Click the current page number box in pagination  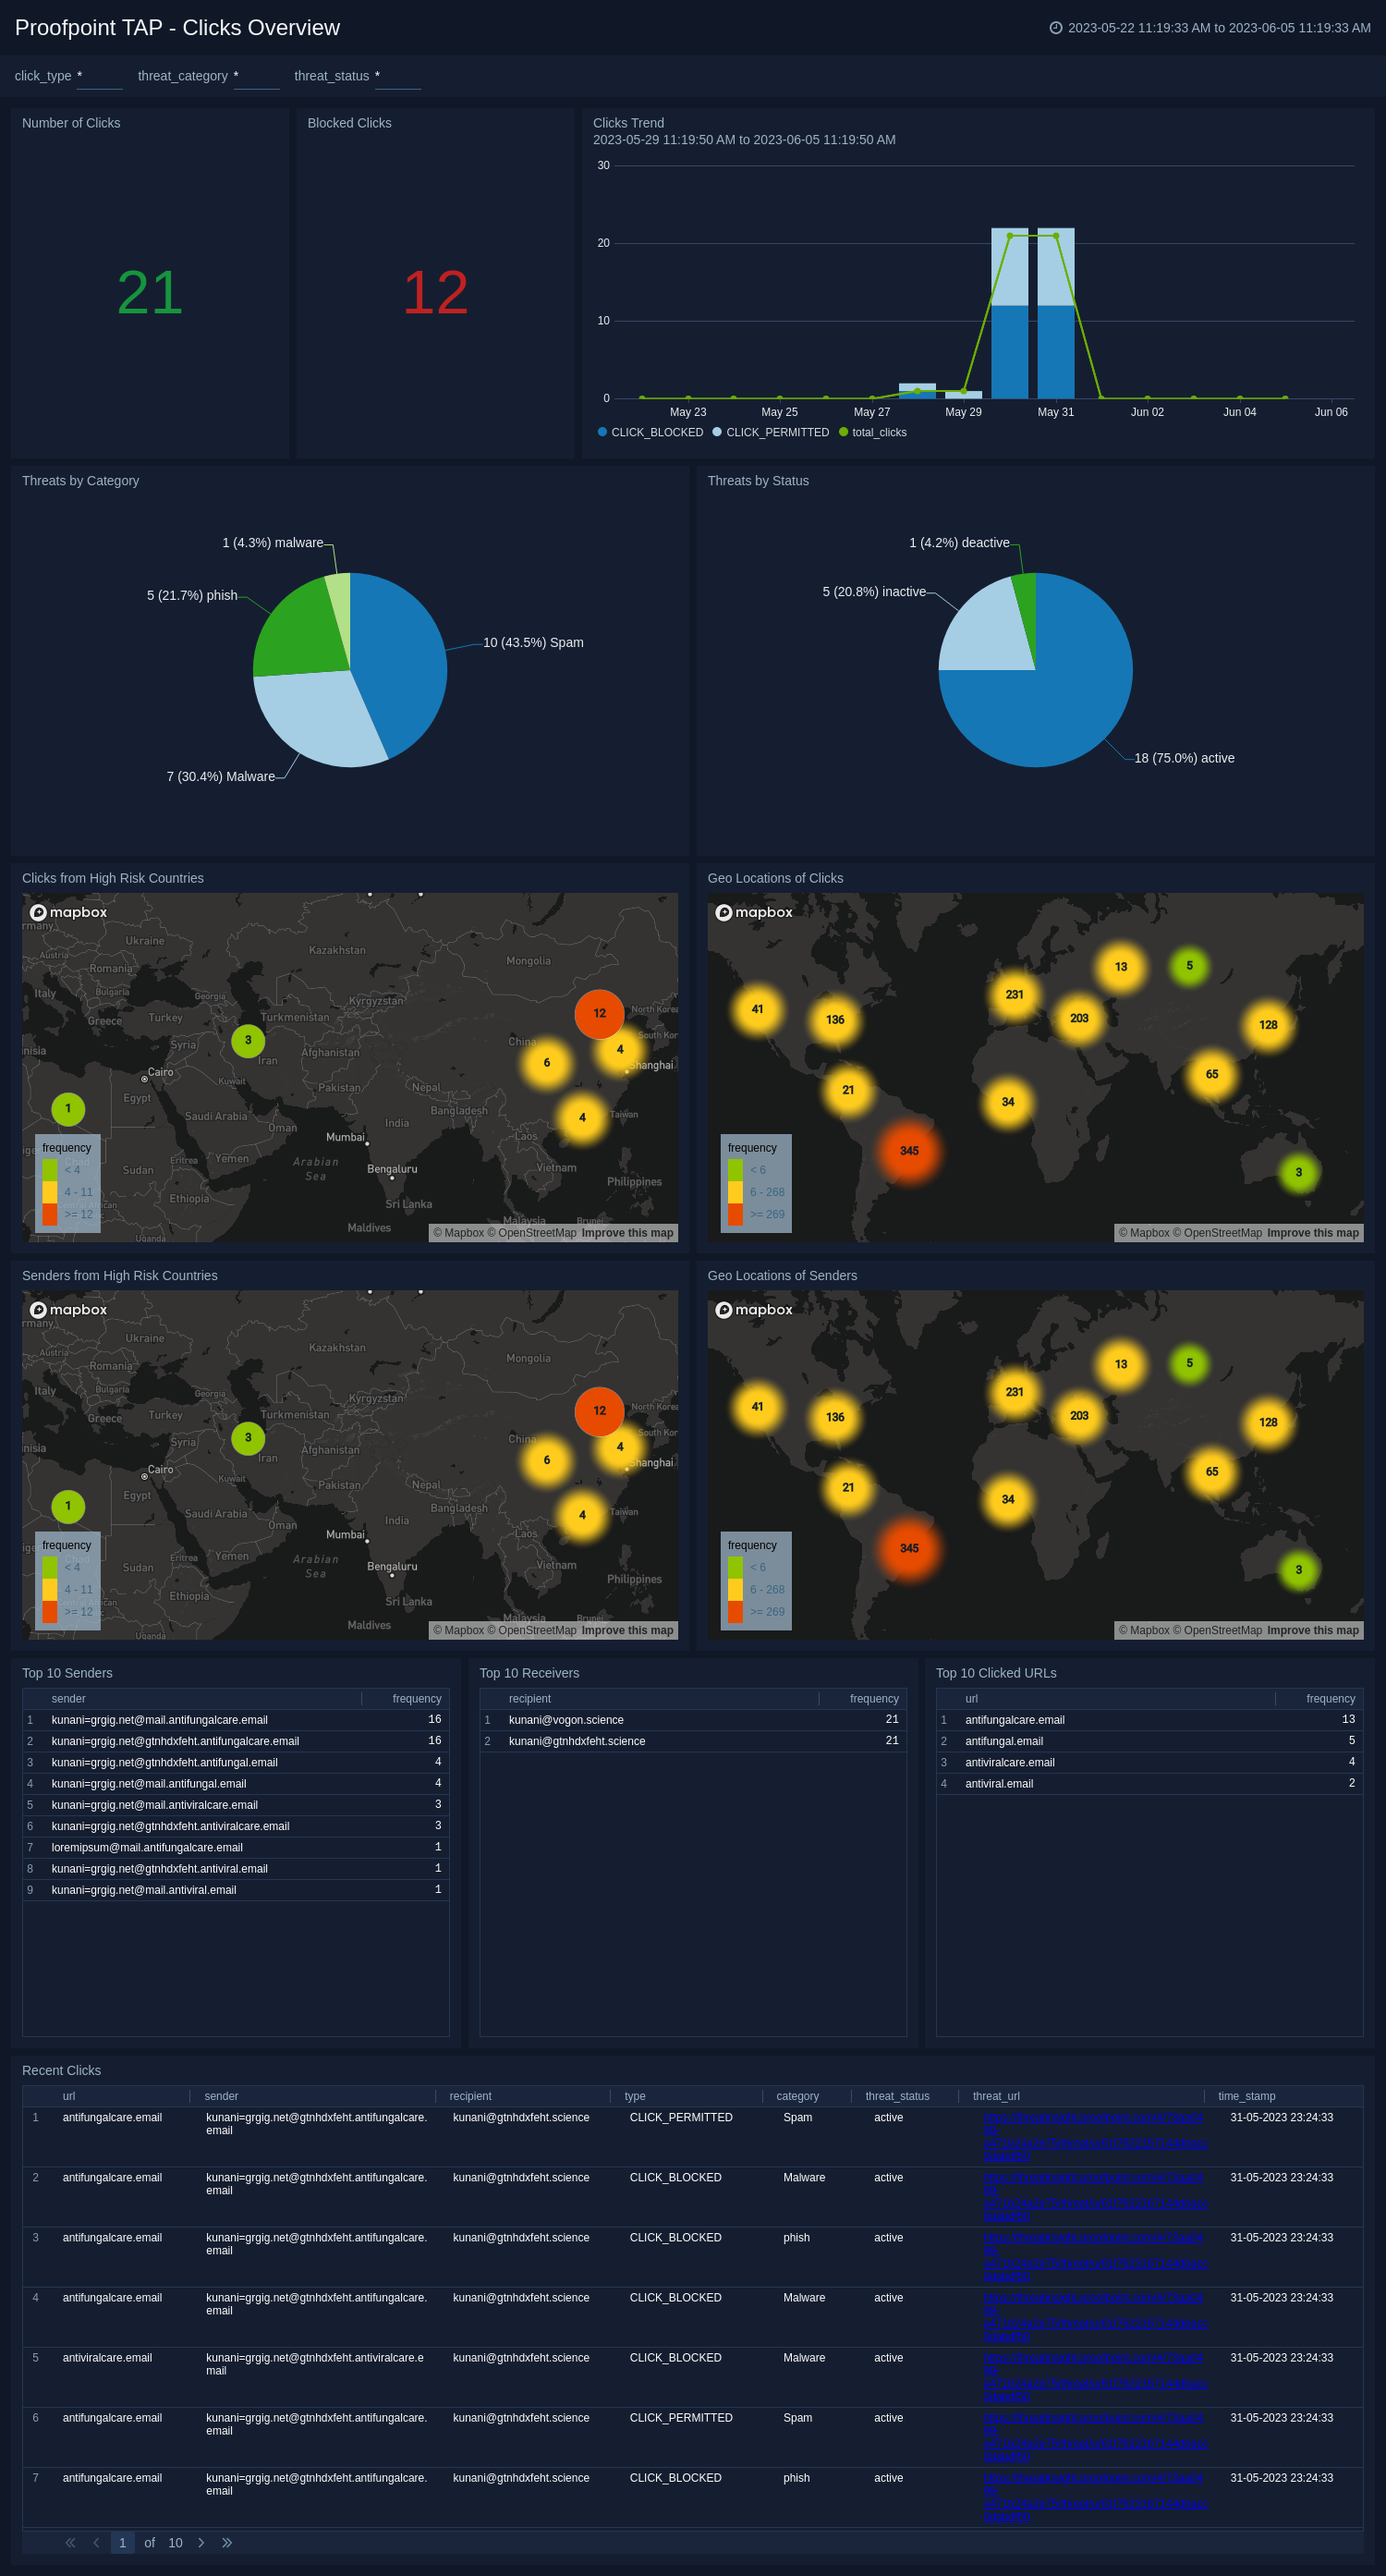tap(122, 2542)
